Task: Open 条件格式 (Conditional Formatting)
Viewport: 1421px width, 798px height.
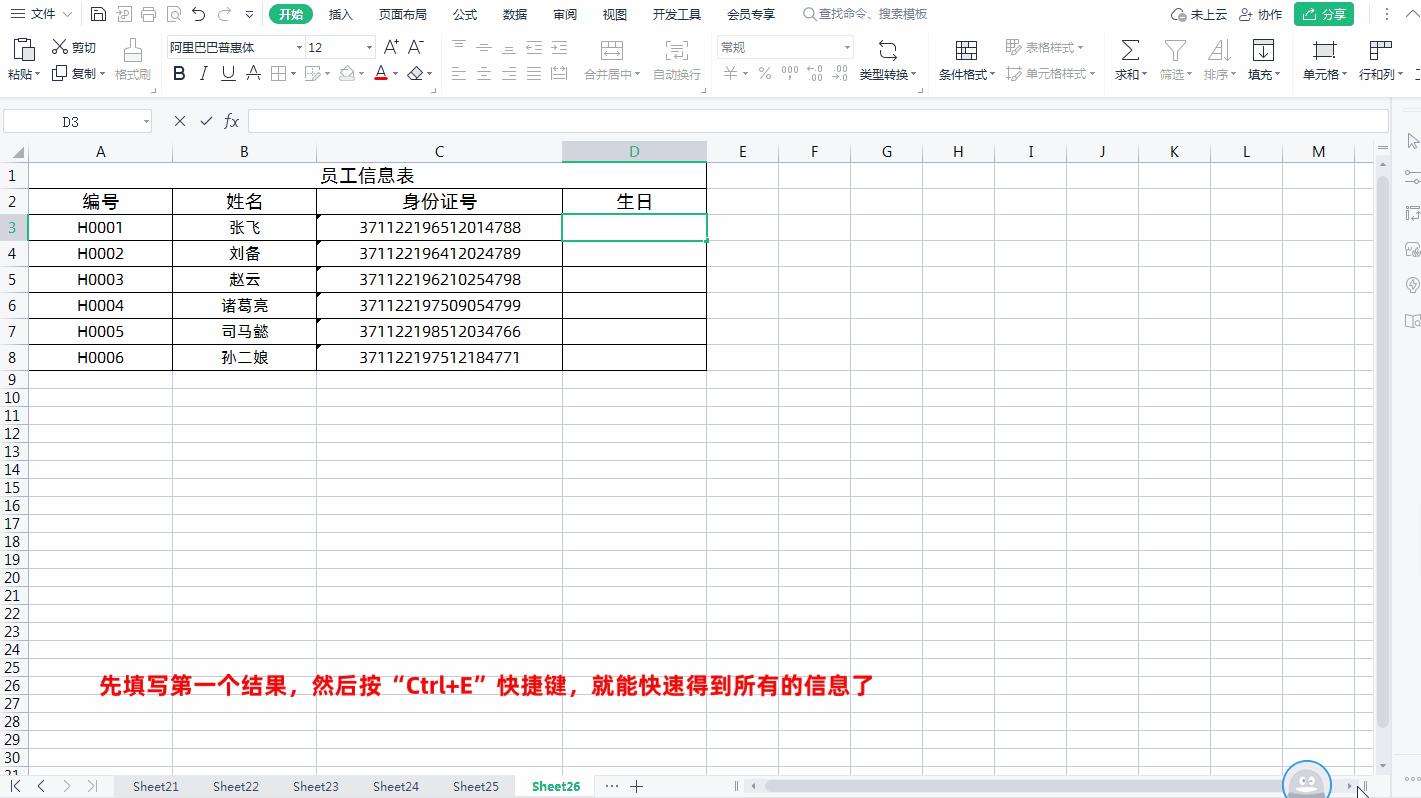Action: tap(964, 60)
